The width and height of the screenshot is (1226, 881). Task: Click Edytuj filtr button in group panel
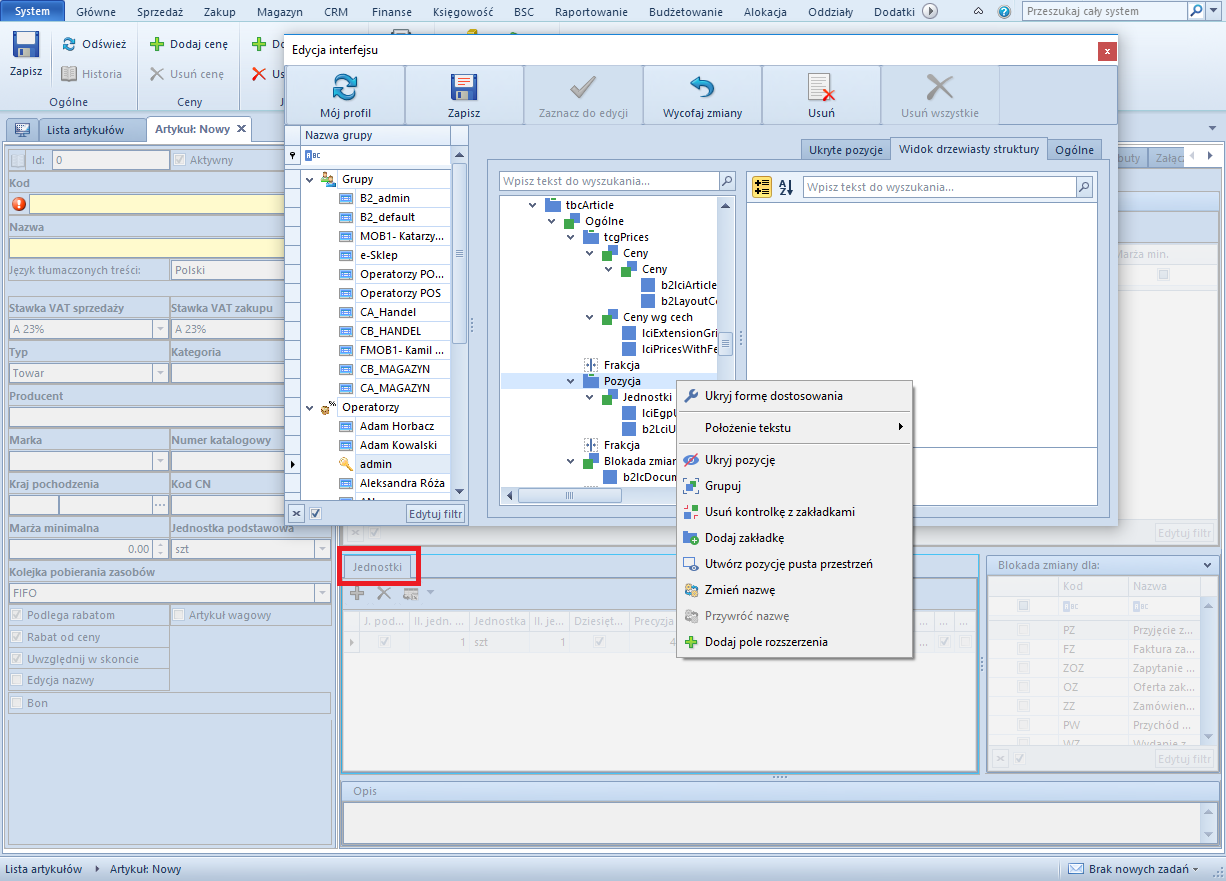click(x=436, y=513)
